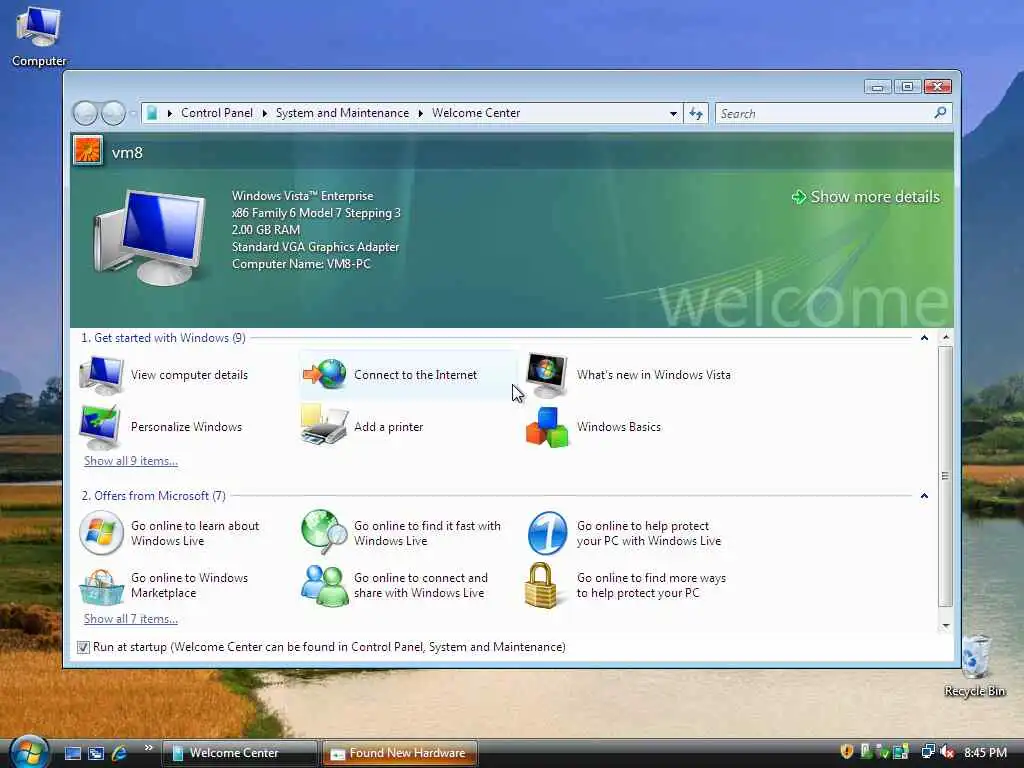Click the Windows Start orb
Viewport: 1024px width, 768px height.
click(x=29, y=752)
